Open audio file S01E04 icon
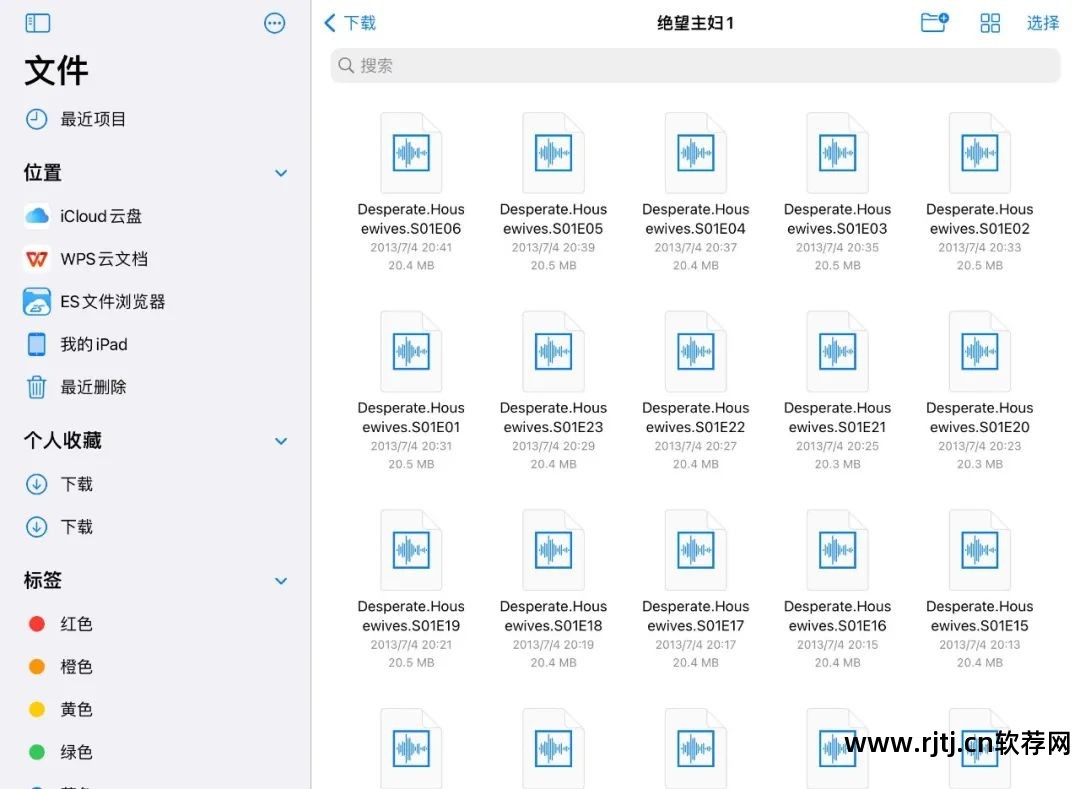This screenshot has width=1080, height=789. [696, 153]
